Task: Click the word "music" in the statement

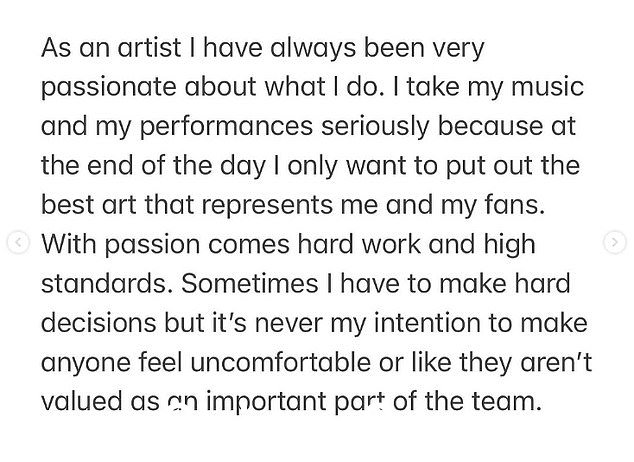Action: click(x=547, y=87)
